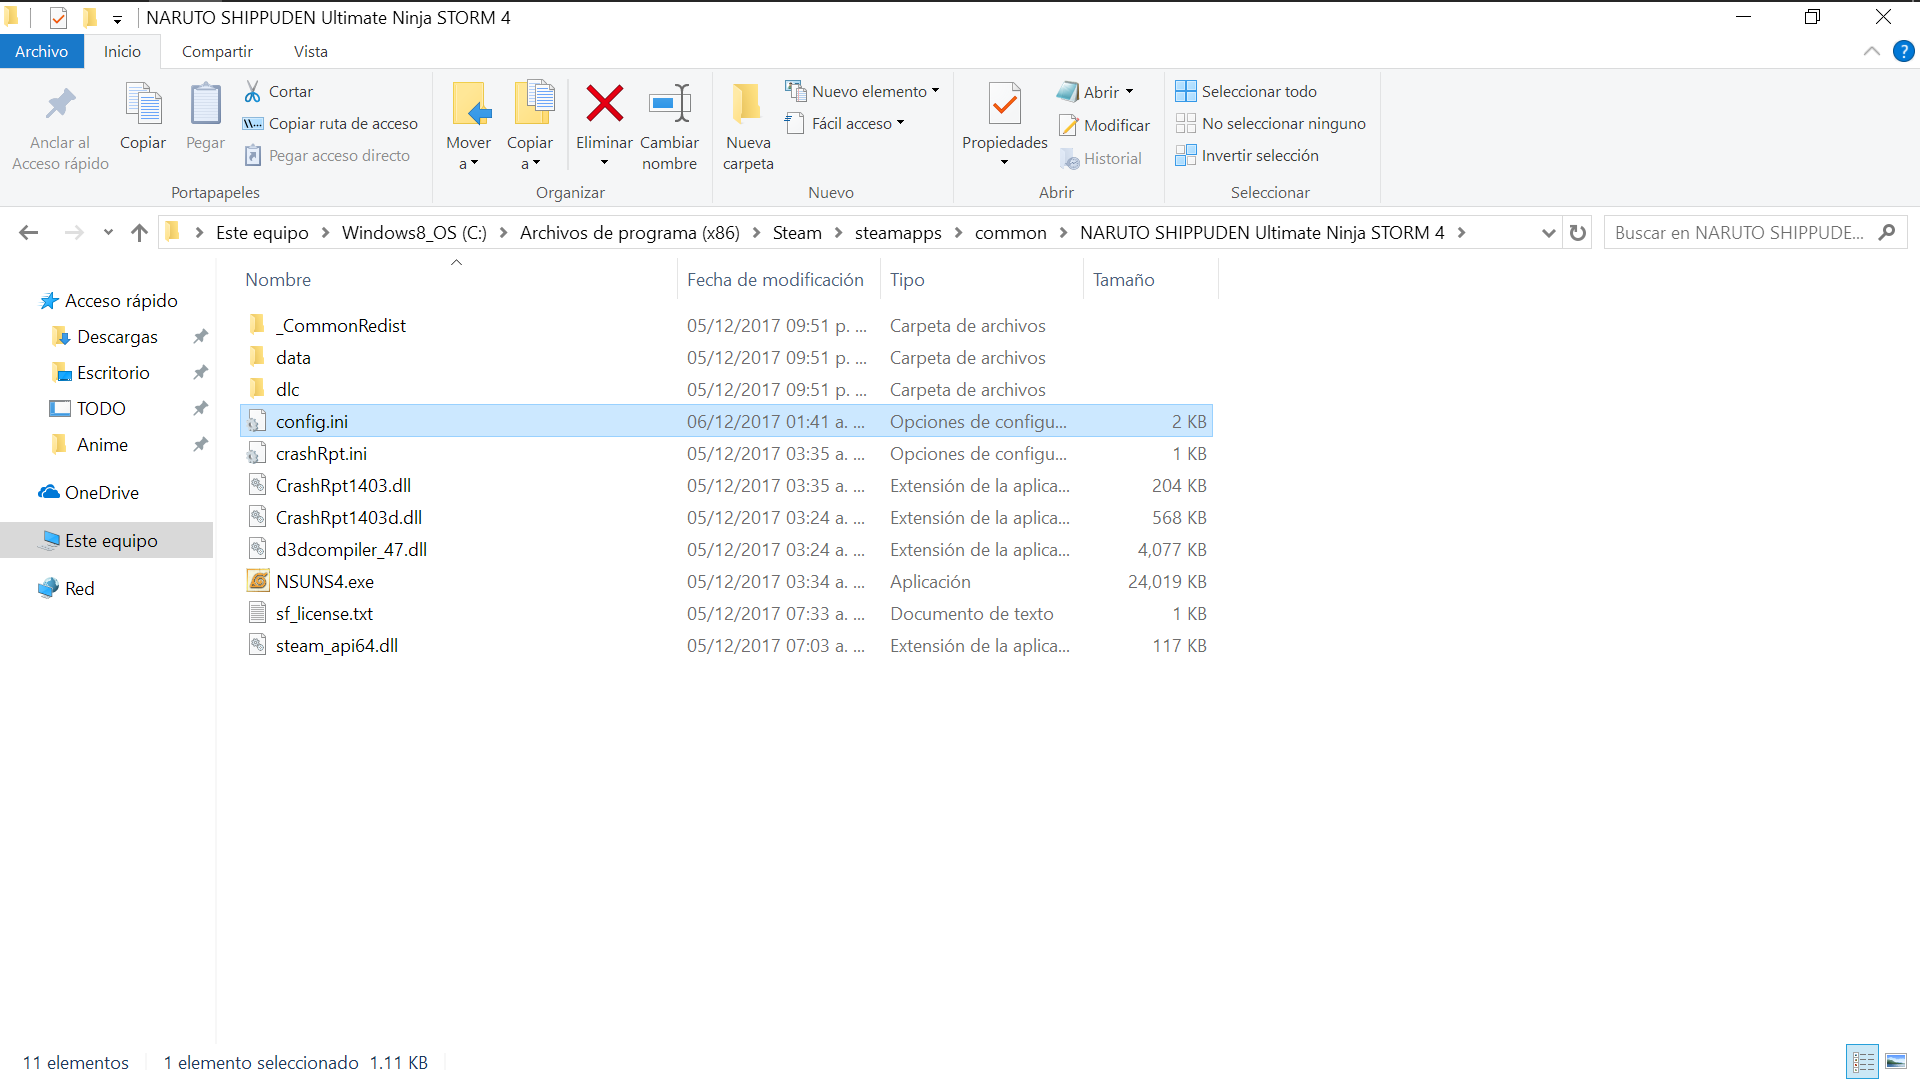The width and height of the screenshot is (1920, 1080).
Task: Open Escritorio in the sidebar
Action: 113,373
